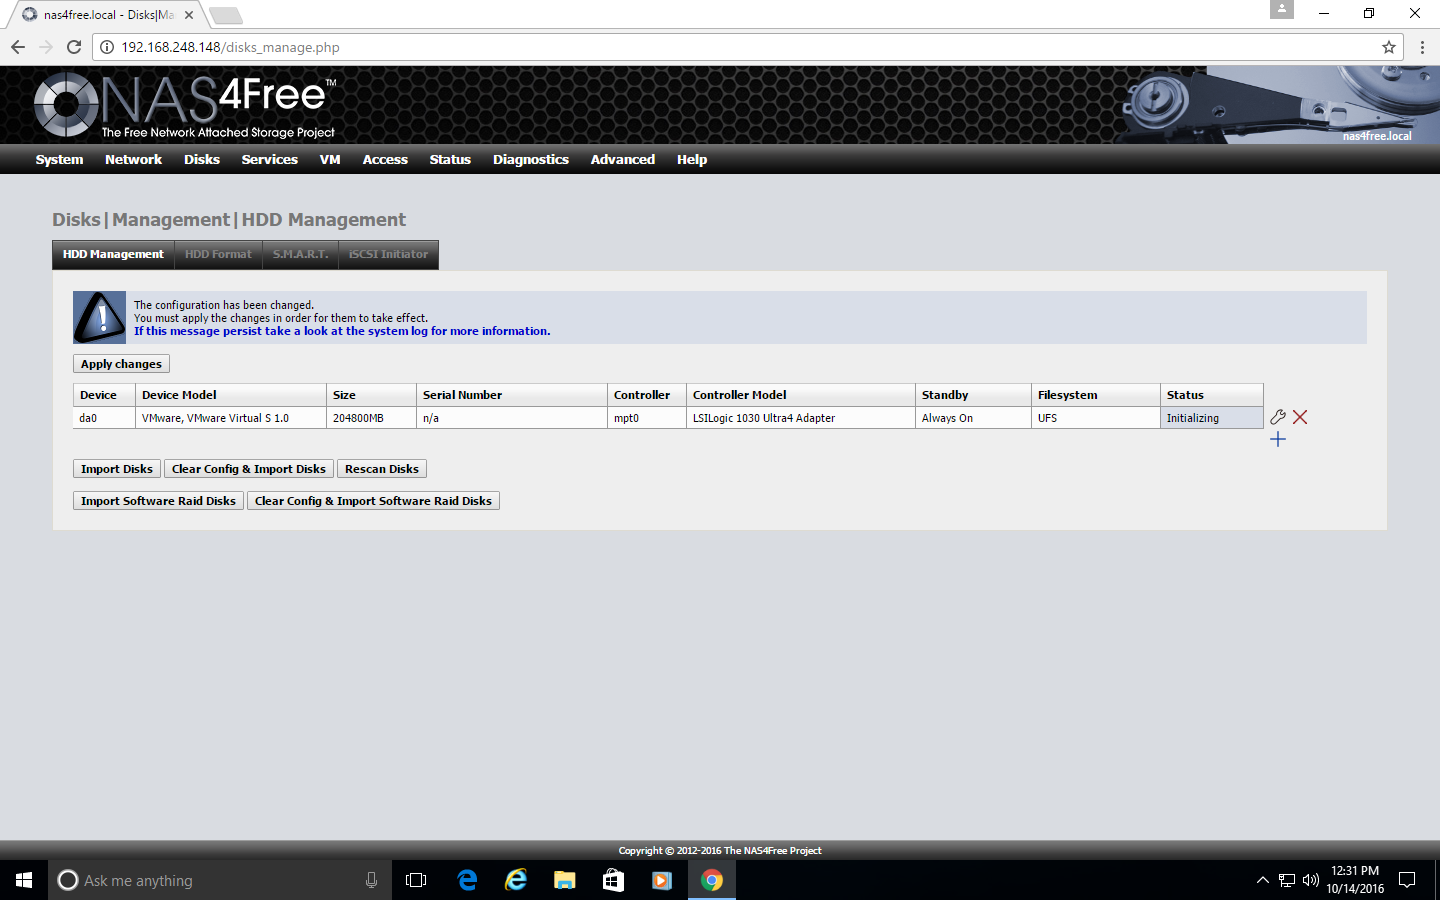
Task: Add a new disk with plus icon
Action: pyautogui.click(x=1277, y=439)
